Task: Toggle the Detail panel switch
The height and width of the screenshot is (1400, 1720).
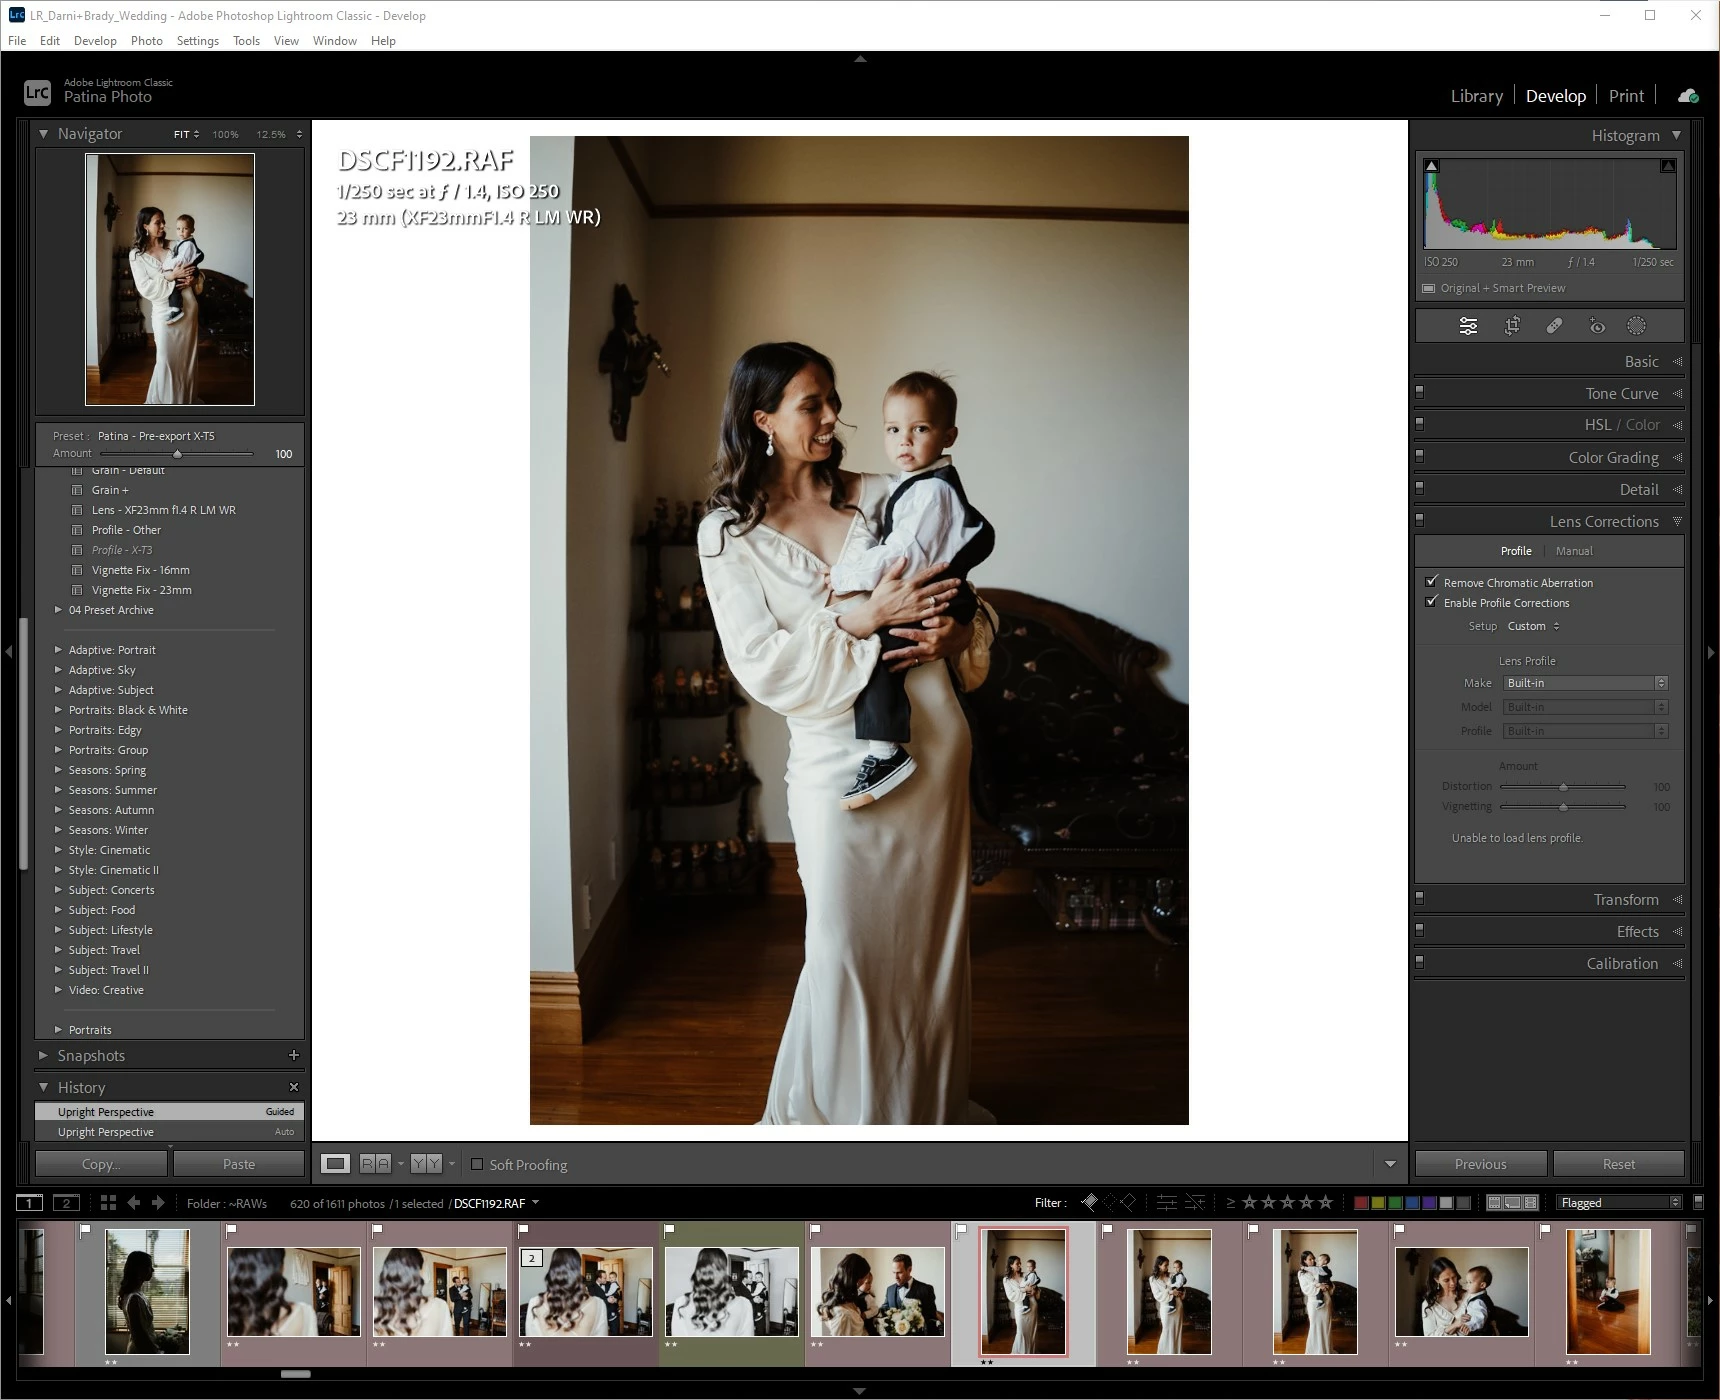Action: [x=1420, y=489]
